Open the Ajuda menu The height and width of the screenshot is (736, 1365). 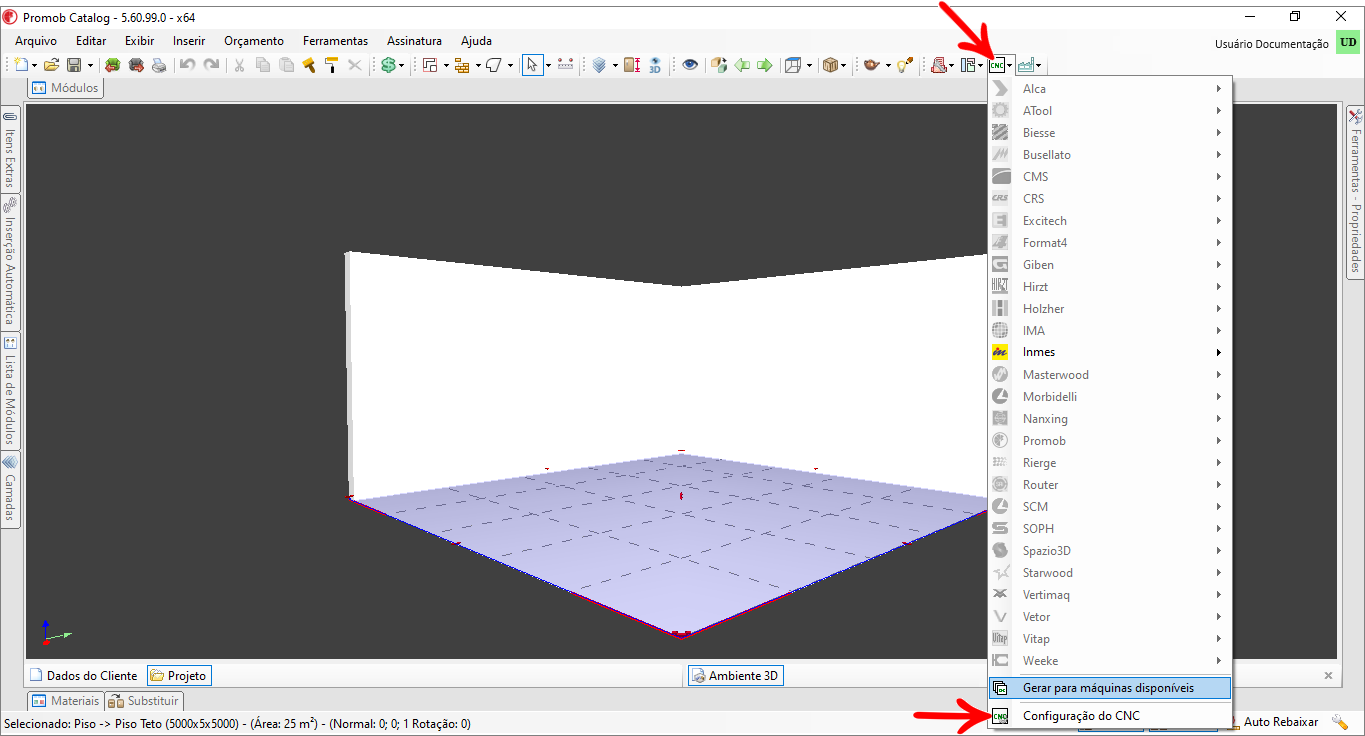click(x=476, y=41)
